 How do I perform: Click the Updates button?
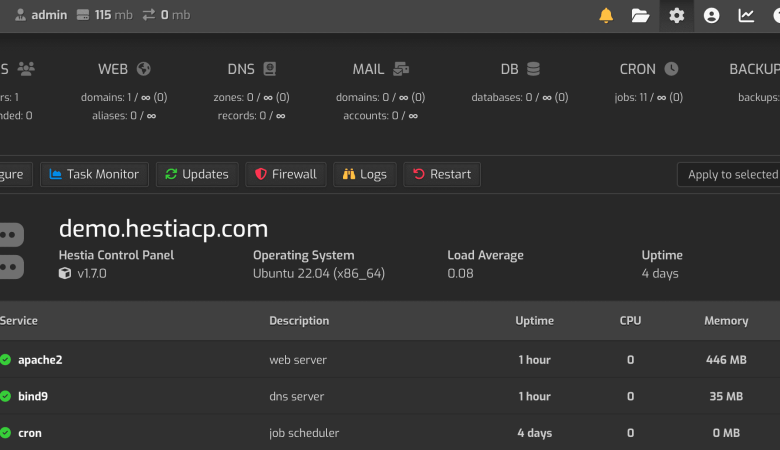coord(197,175)
